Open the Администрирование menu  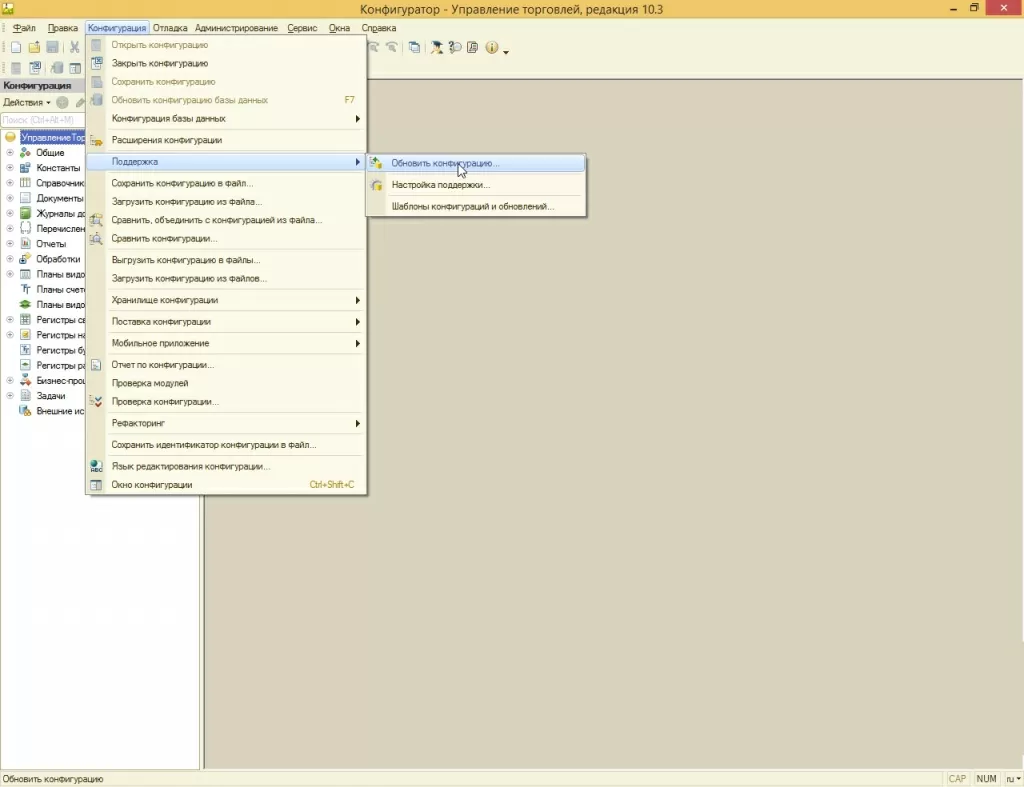click(236, 28)
